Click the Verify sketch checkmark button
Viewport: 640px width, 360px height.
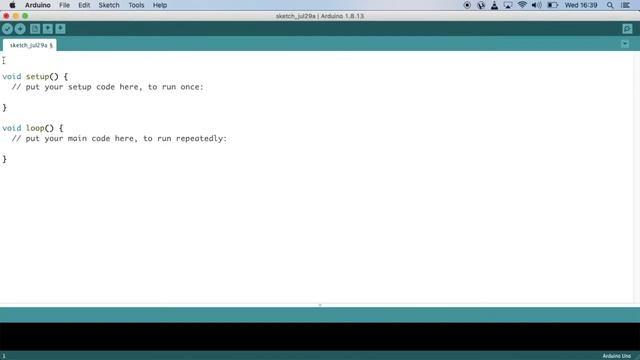7,29
